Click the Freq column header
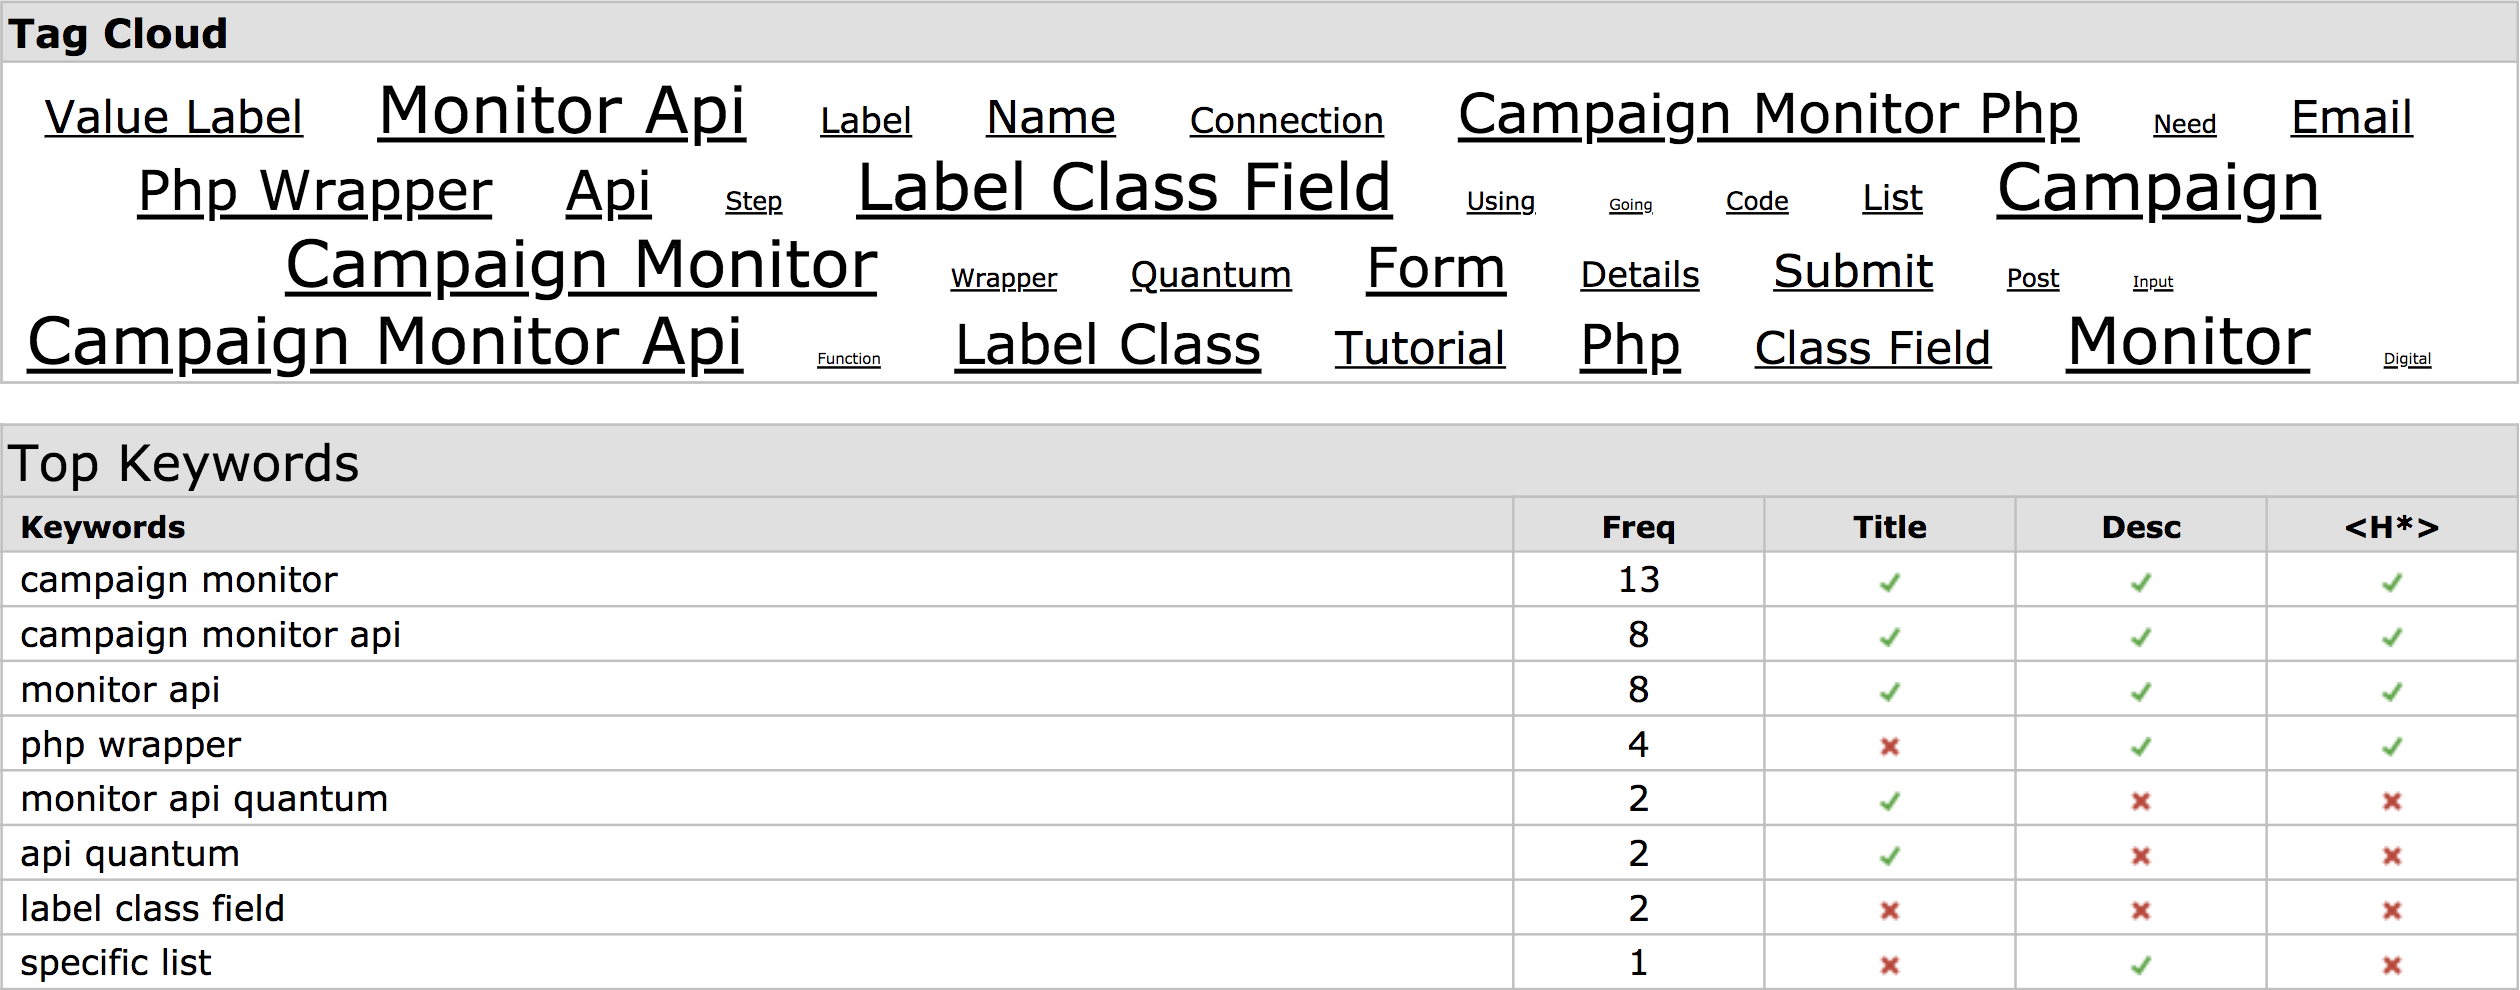 (1638, 527)
